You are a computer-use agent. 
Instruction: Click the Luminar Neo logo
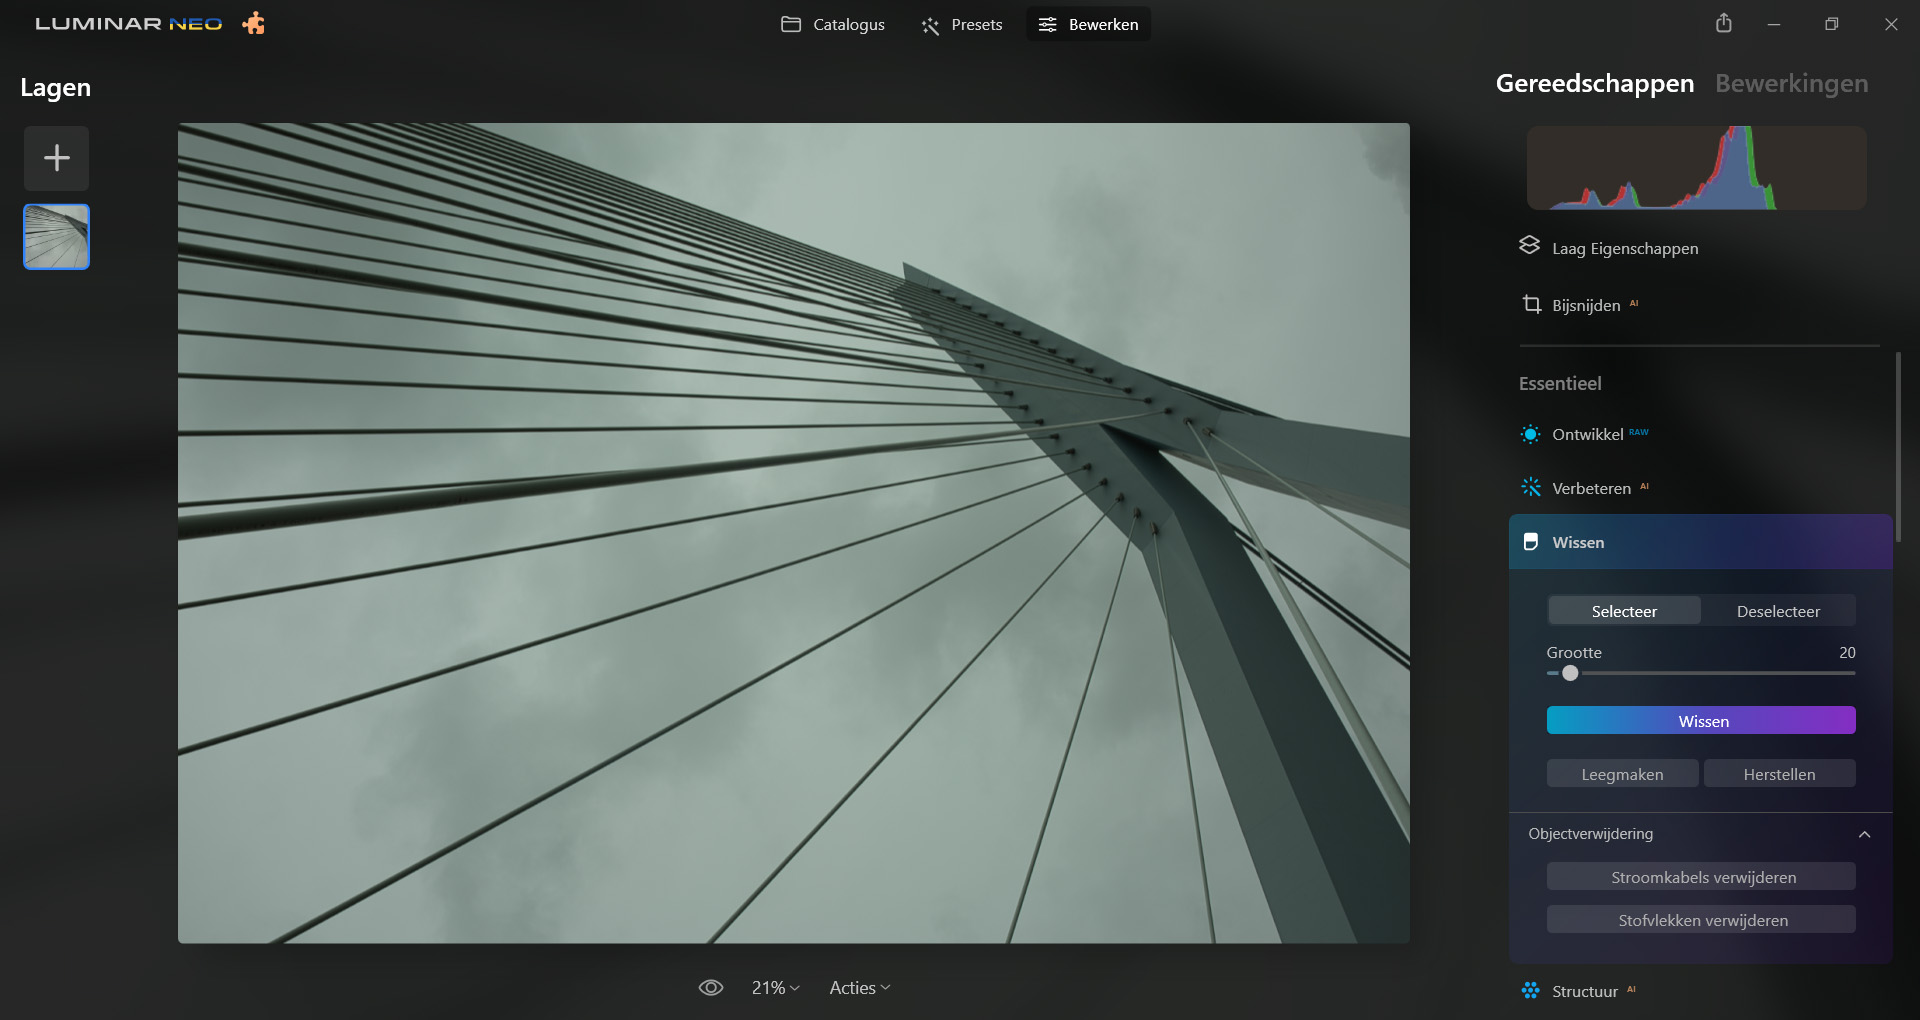129,23
